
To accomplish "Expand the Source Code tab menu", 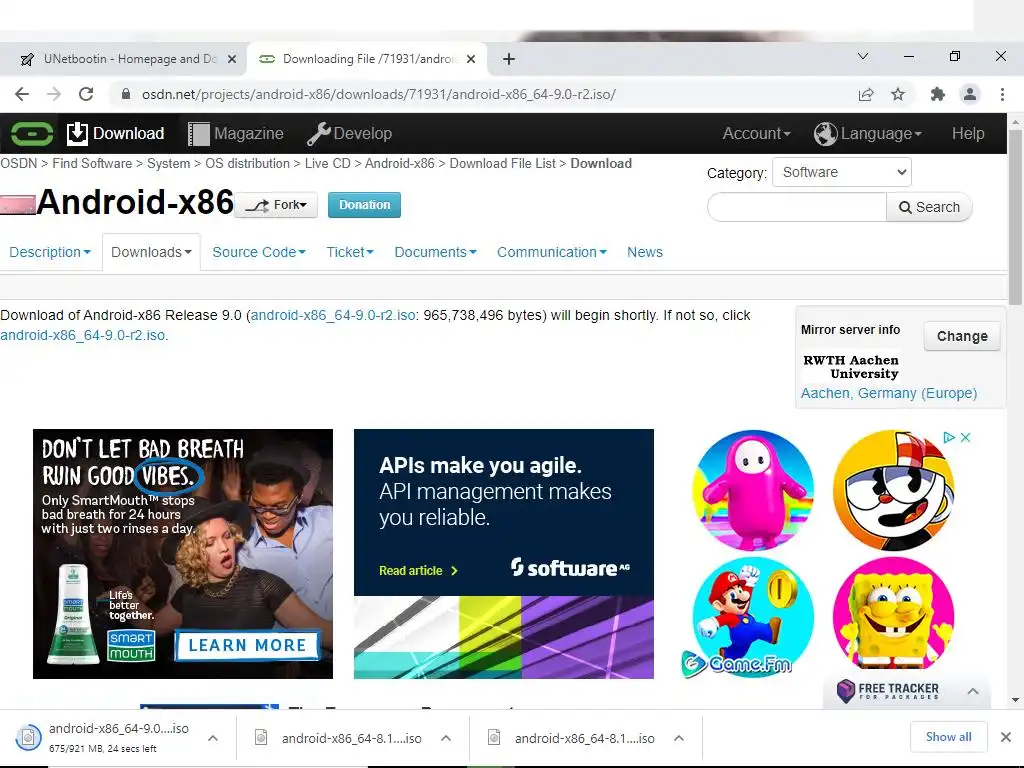I will (x=259, y=252).
